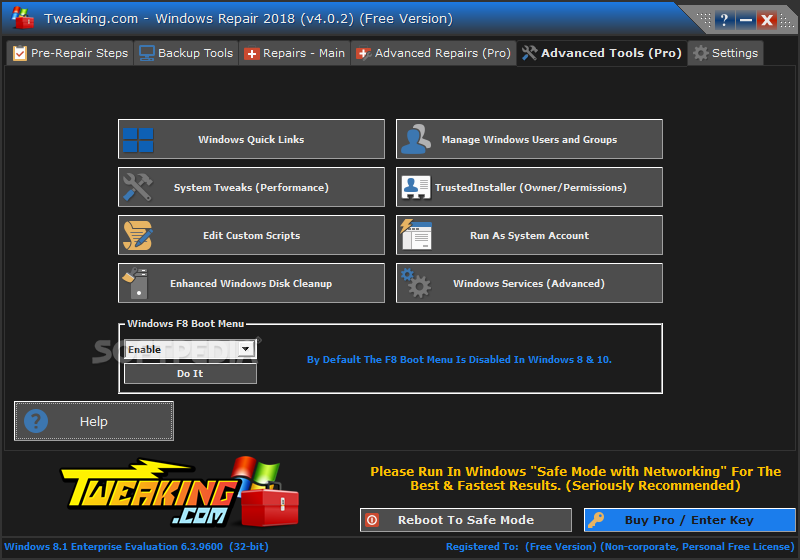This screenshot has height=560, width=800.
Task: Launch Run As System Account
Action: (x=529, y=235)
